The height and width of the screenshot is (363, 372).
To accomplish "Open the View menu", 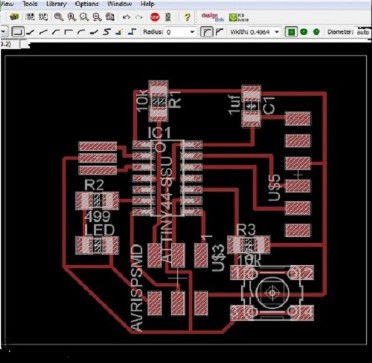I will click(6, 4).
